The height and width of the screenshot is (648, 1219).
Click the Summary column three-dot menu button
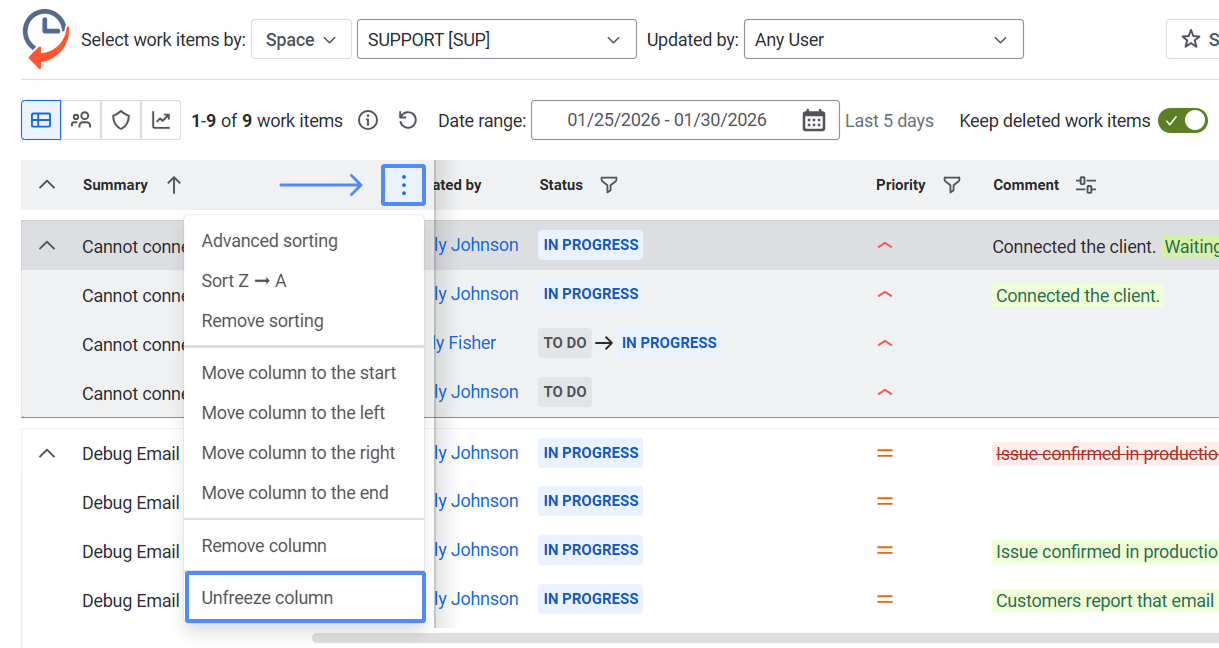(x=404, y=185)
